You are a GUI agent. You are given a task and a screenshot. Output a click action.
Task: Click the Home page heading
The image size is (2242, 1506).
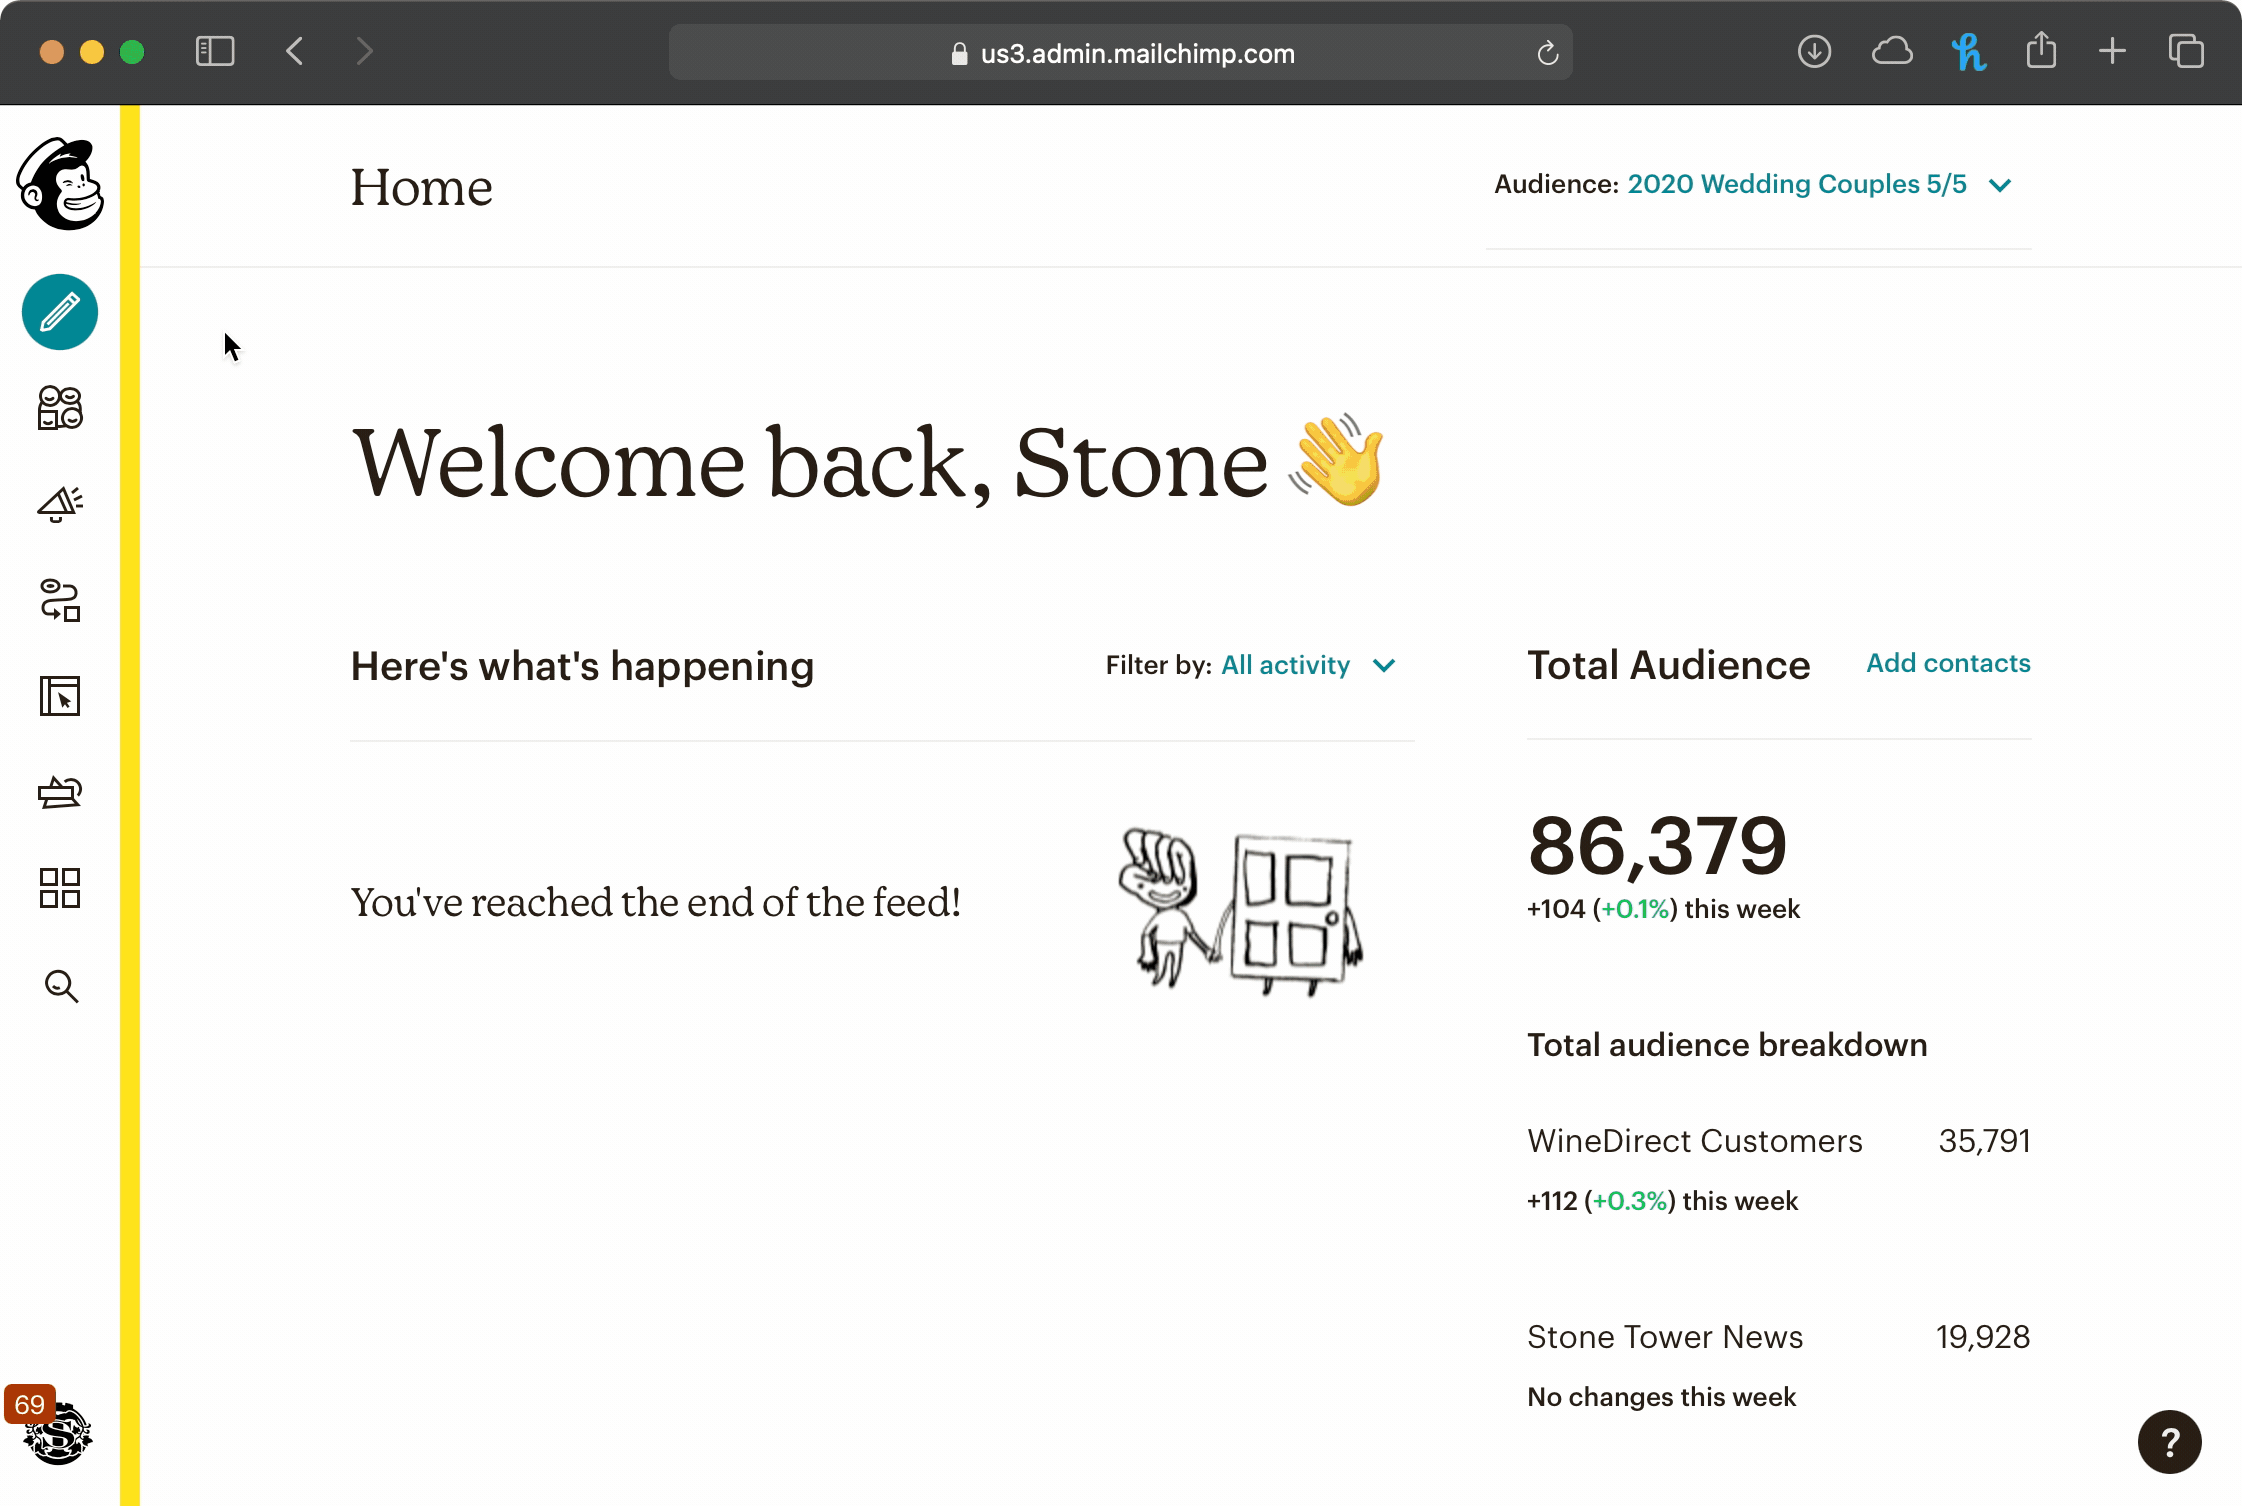(421, 188)
